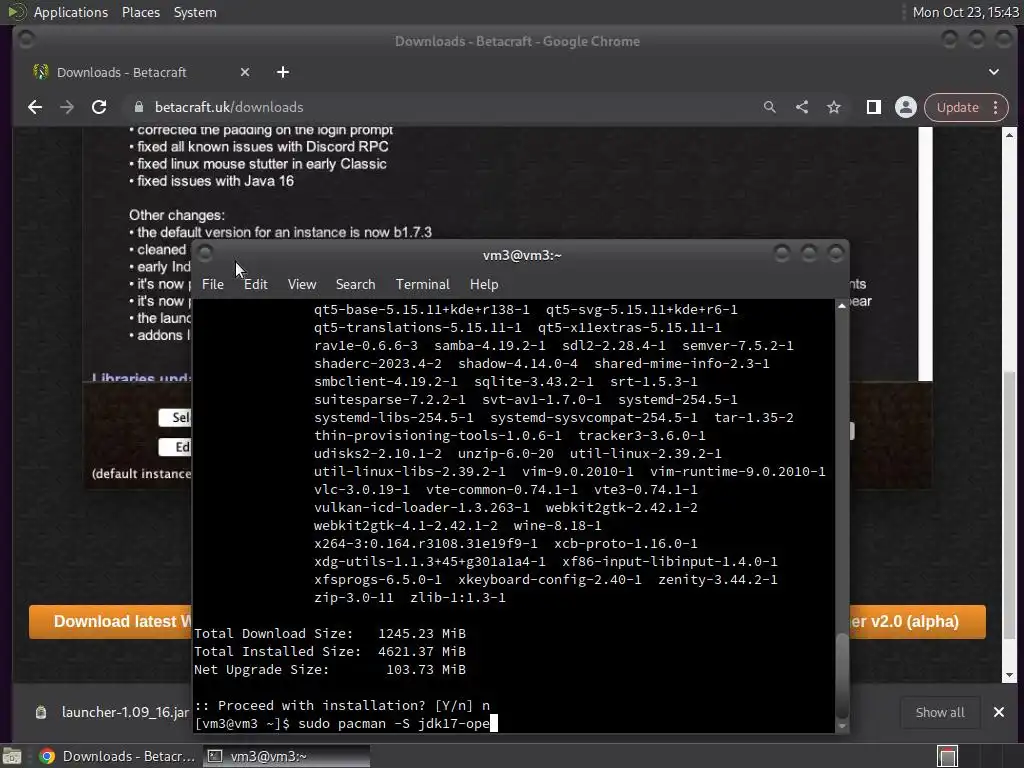Viewport: 1024px width, 768px height.
Task: Close the Chrome downloads bar
Action: (x=999, y=712)
